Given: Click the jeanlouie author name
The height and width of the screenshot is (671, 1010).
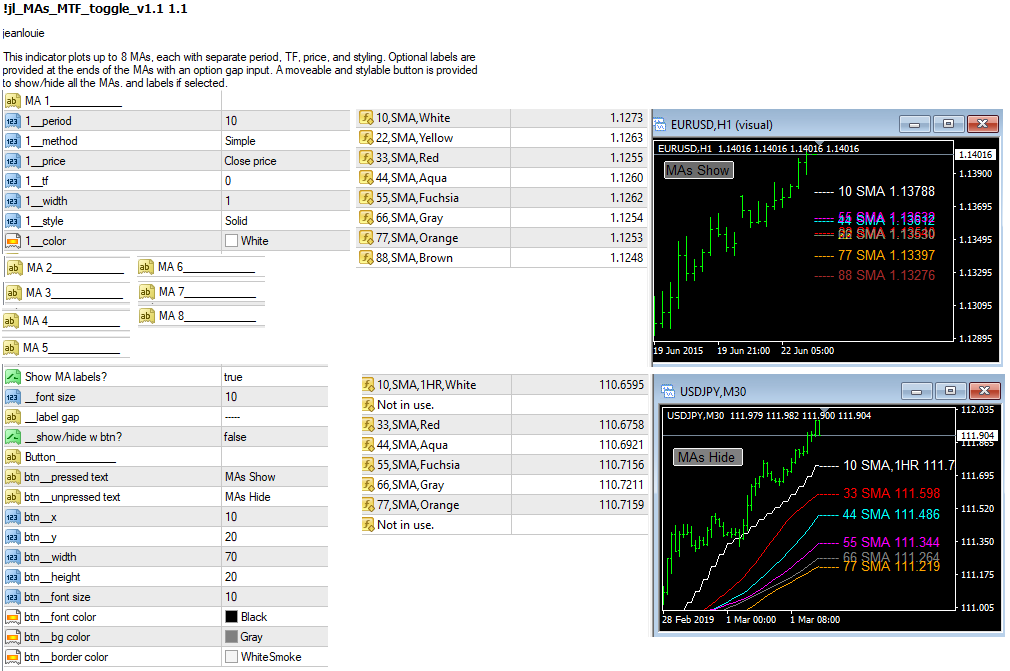Looking at the screenshot, I should point(23,33).
